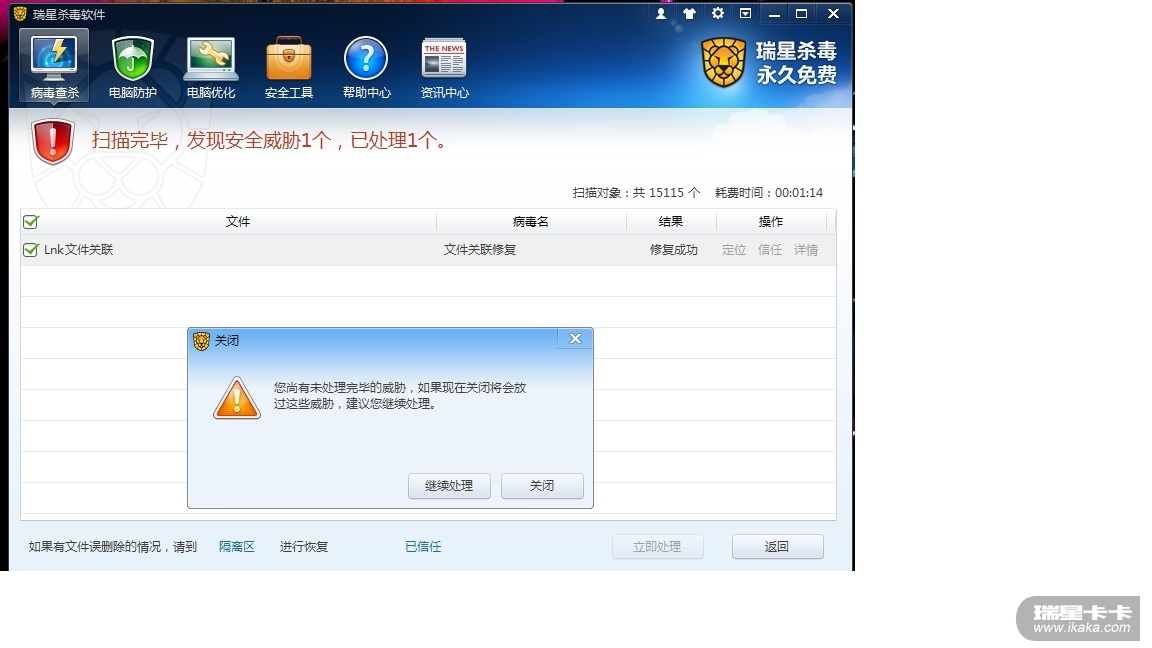Click the Rising lion logo
The image size is (1152, 648).
pyautogui.click(x=724, y=62)
